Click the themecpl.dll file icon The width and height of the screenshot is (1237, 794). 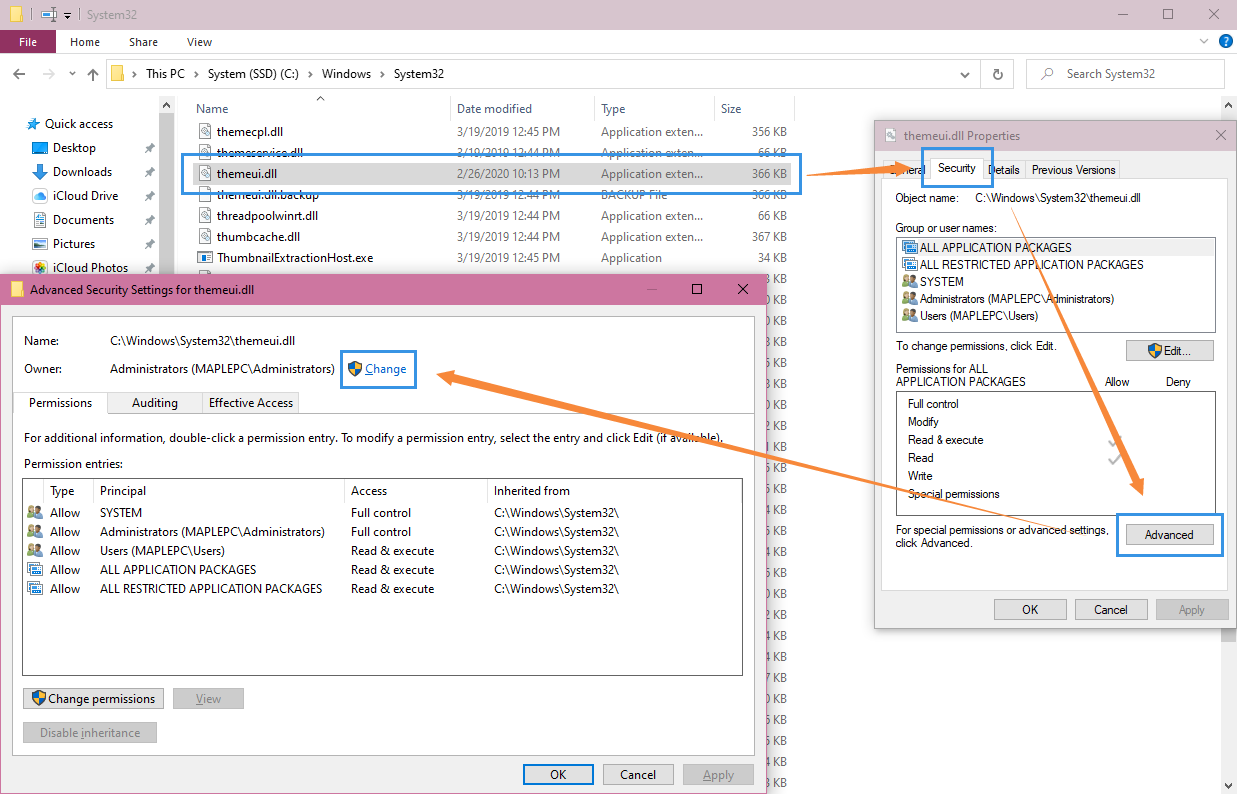206,132
